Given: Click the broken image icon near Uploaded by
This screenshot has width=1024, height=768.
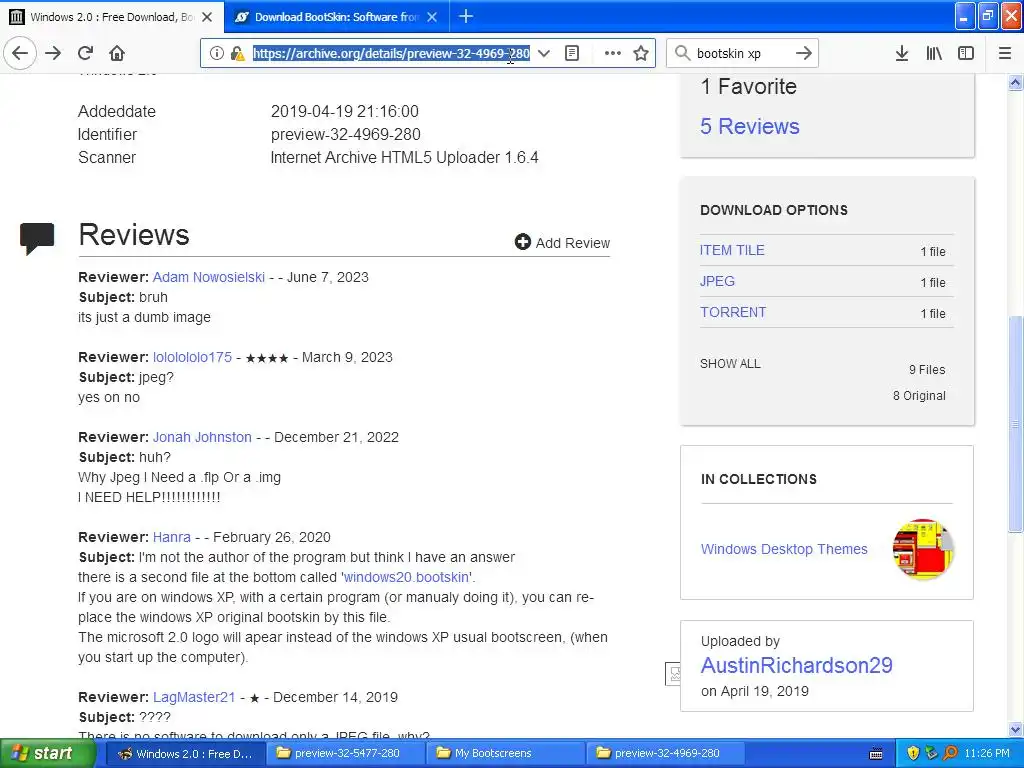Looking at the screenshot, I should pos(673,673).
